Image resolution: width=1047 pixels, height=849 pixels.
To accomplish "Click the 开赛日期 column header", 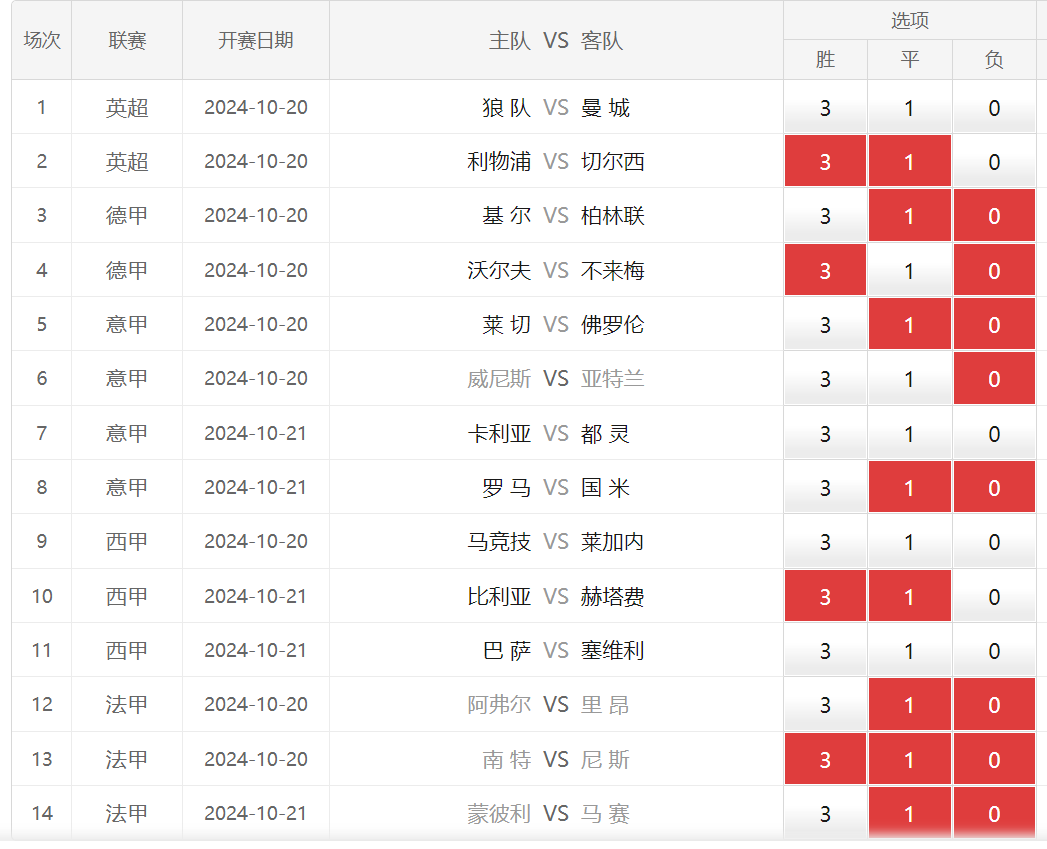I will tap(256, 40).
